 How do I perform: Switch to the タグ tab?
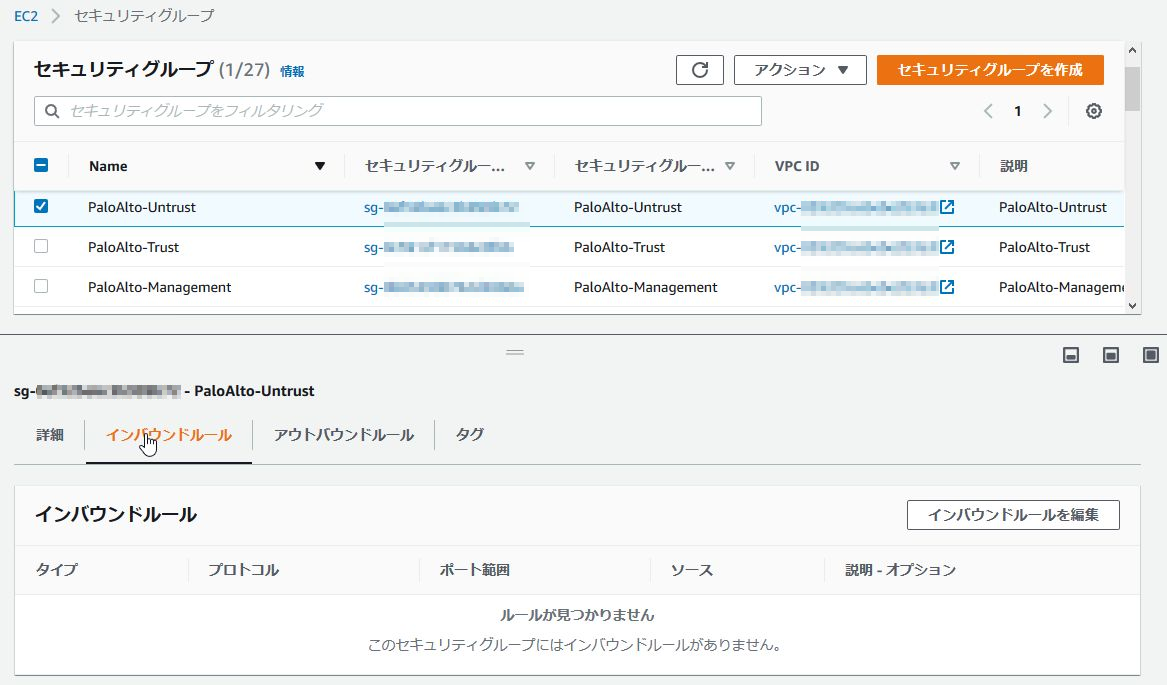(468, 435)
